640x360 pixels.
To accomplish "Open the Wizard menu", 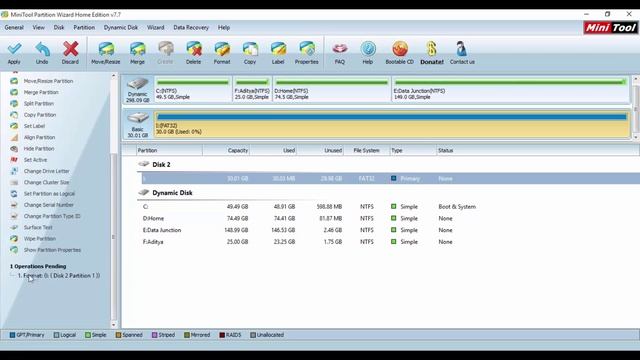I will tap(156, 27).
